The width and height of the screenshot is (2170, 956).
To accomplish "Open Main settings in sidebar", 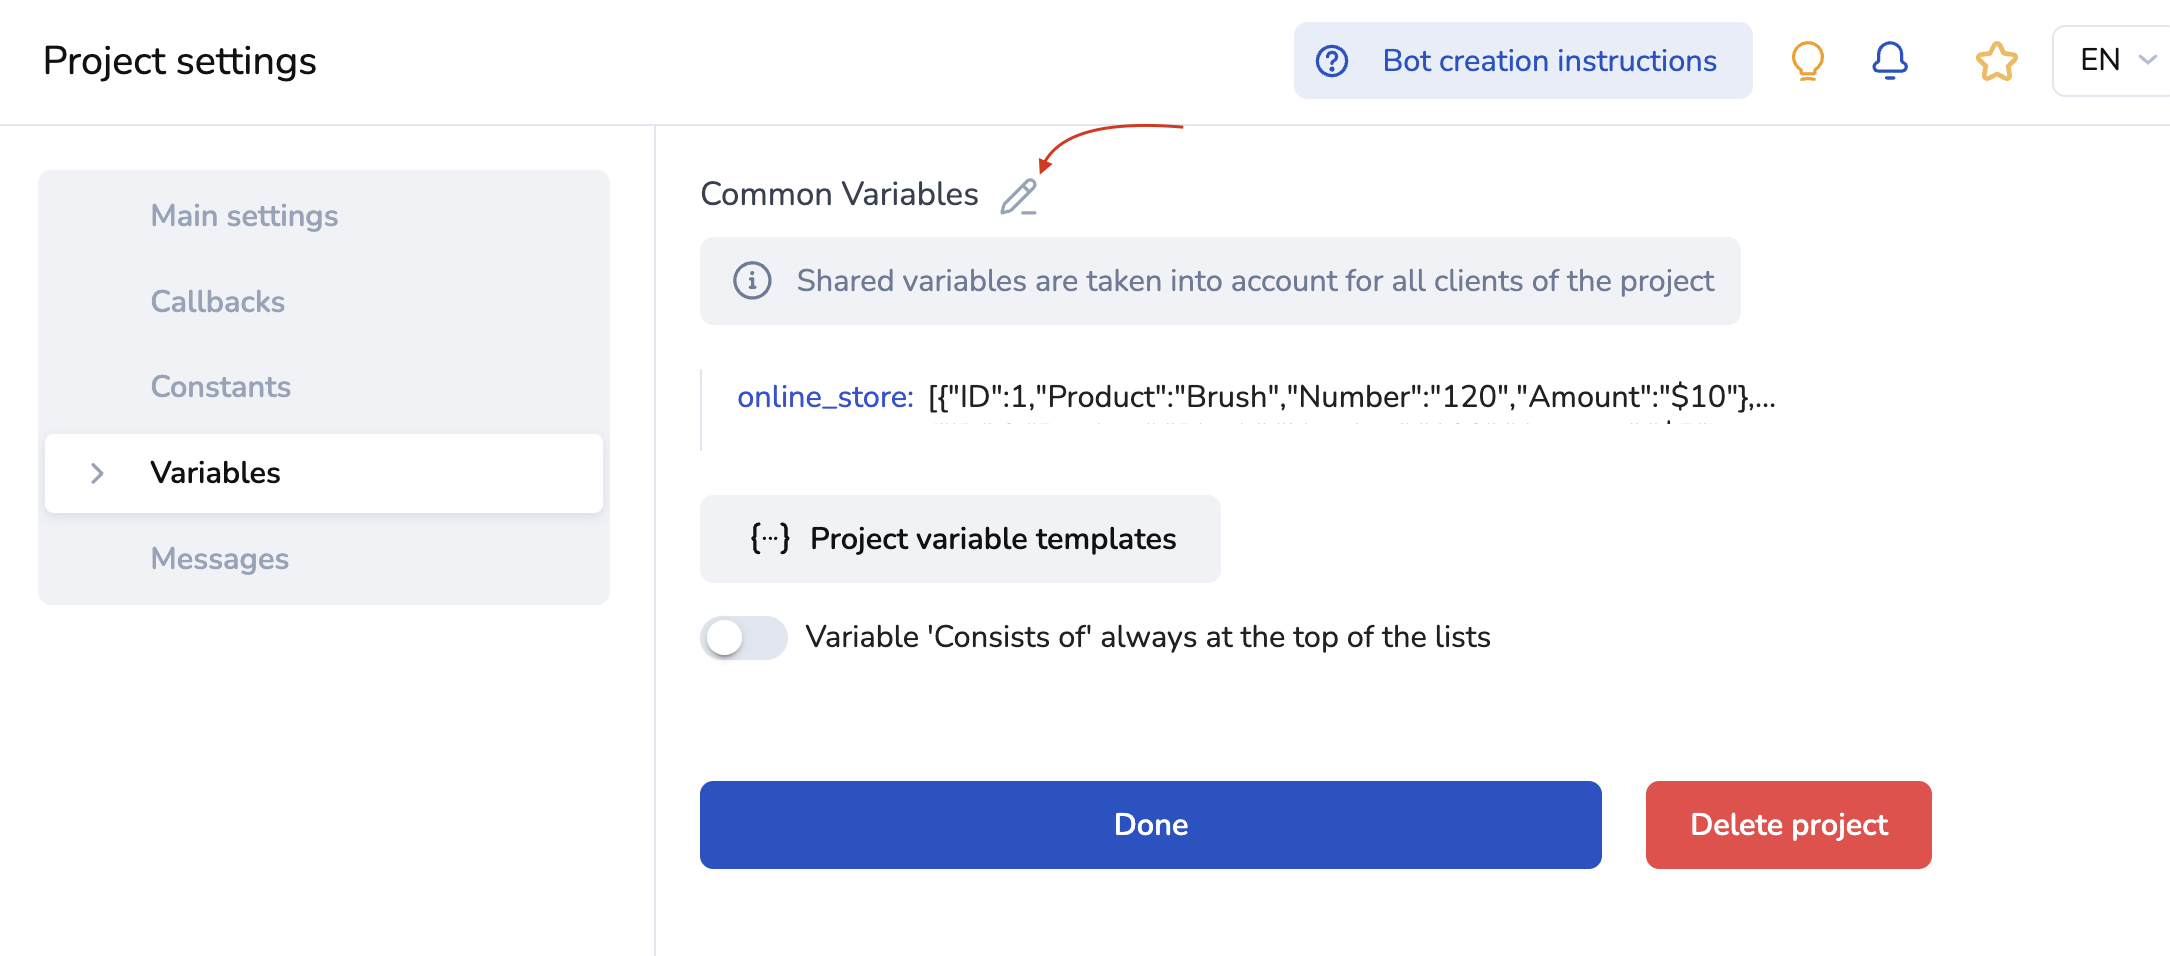I will click(x=244, y=216).
